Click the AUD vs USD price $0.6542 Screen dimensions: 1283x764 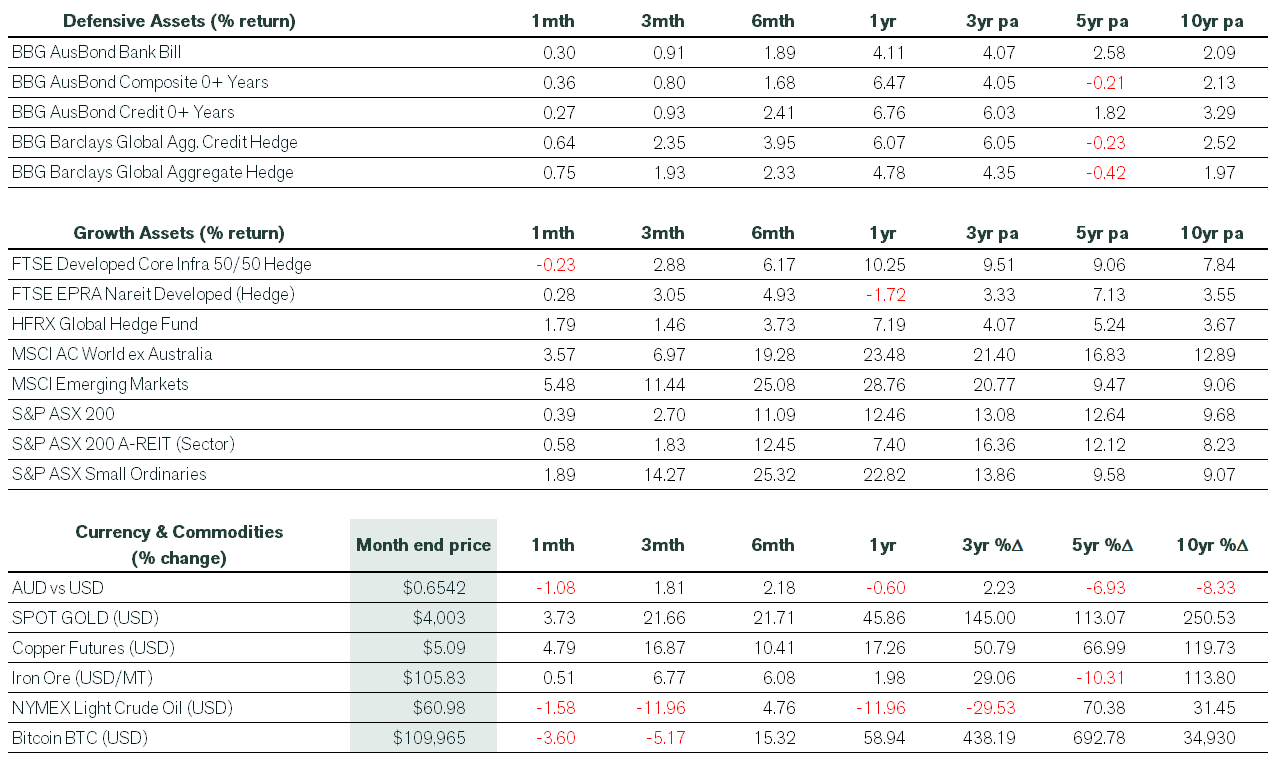pos(432,588)
